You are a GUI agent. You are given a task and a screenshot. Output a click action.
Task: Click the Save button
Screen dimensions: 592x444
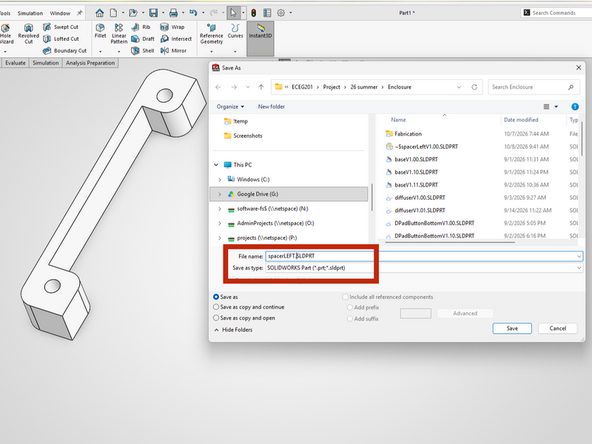(x=512, y=328)
